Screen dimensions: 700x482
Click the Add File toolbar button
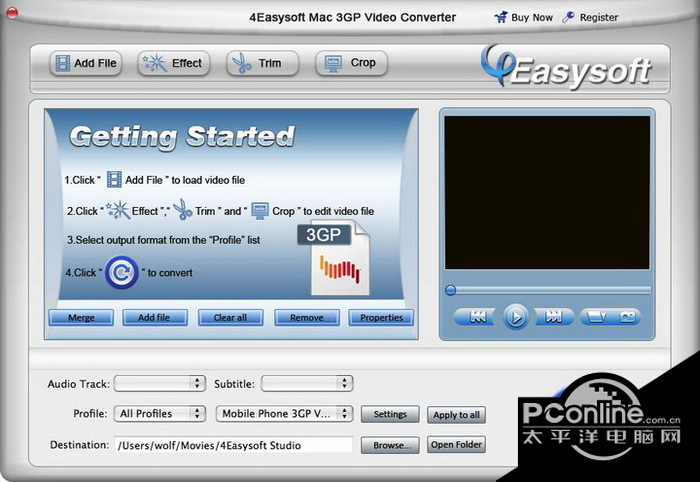click(86, 63)
